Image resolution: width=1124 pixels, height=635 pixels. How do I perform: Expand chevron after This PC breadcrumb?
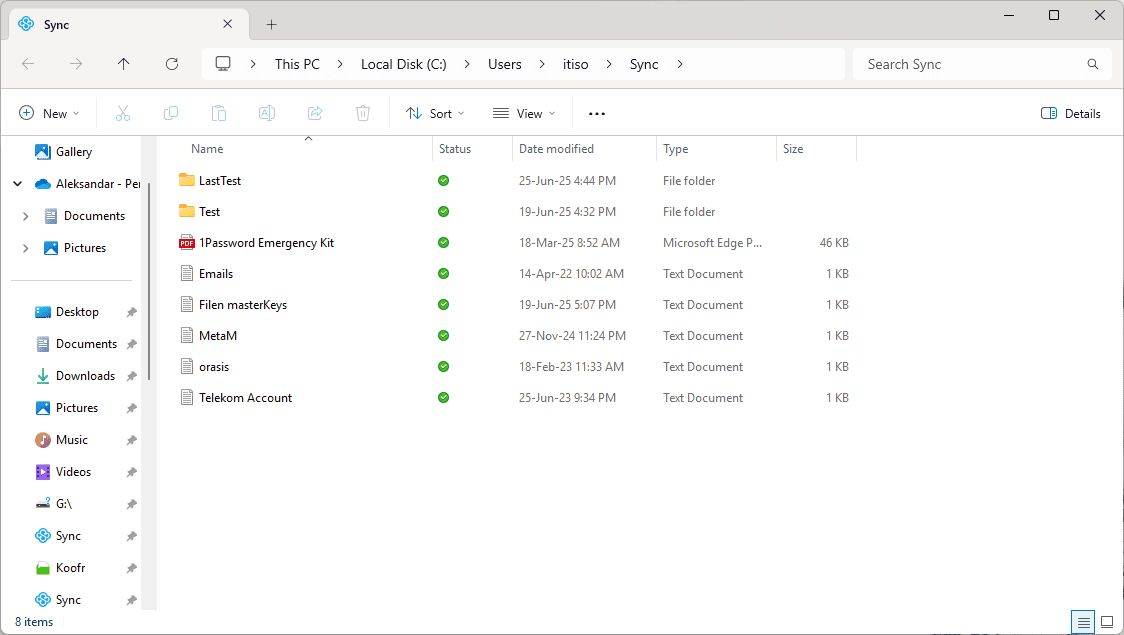click(340, 64)
